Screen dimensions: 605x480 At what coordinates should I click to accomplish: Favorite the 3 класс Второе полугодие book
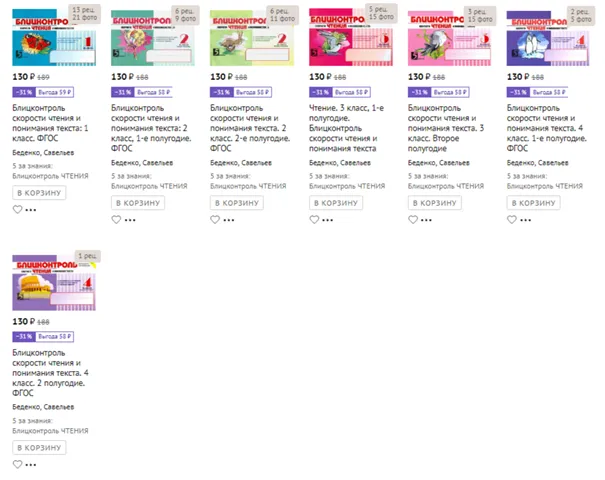413,220
